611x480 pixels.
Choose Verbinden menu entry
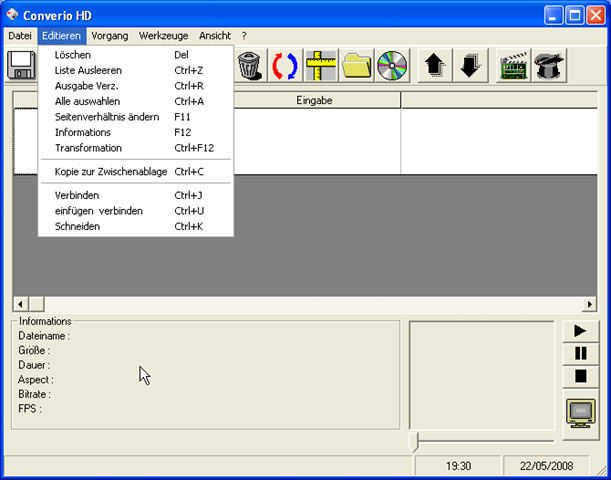coord(136,195)
